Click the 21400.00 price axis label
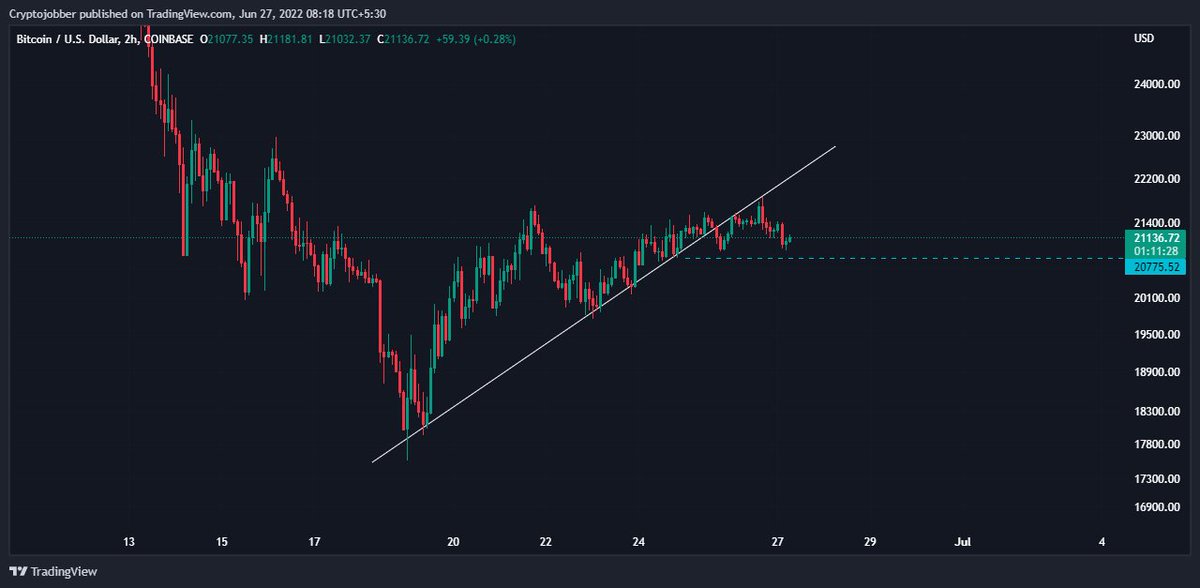Screen dimensions: 1200x588 click(1158, 222)
